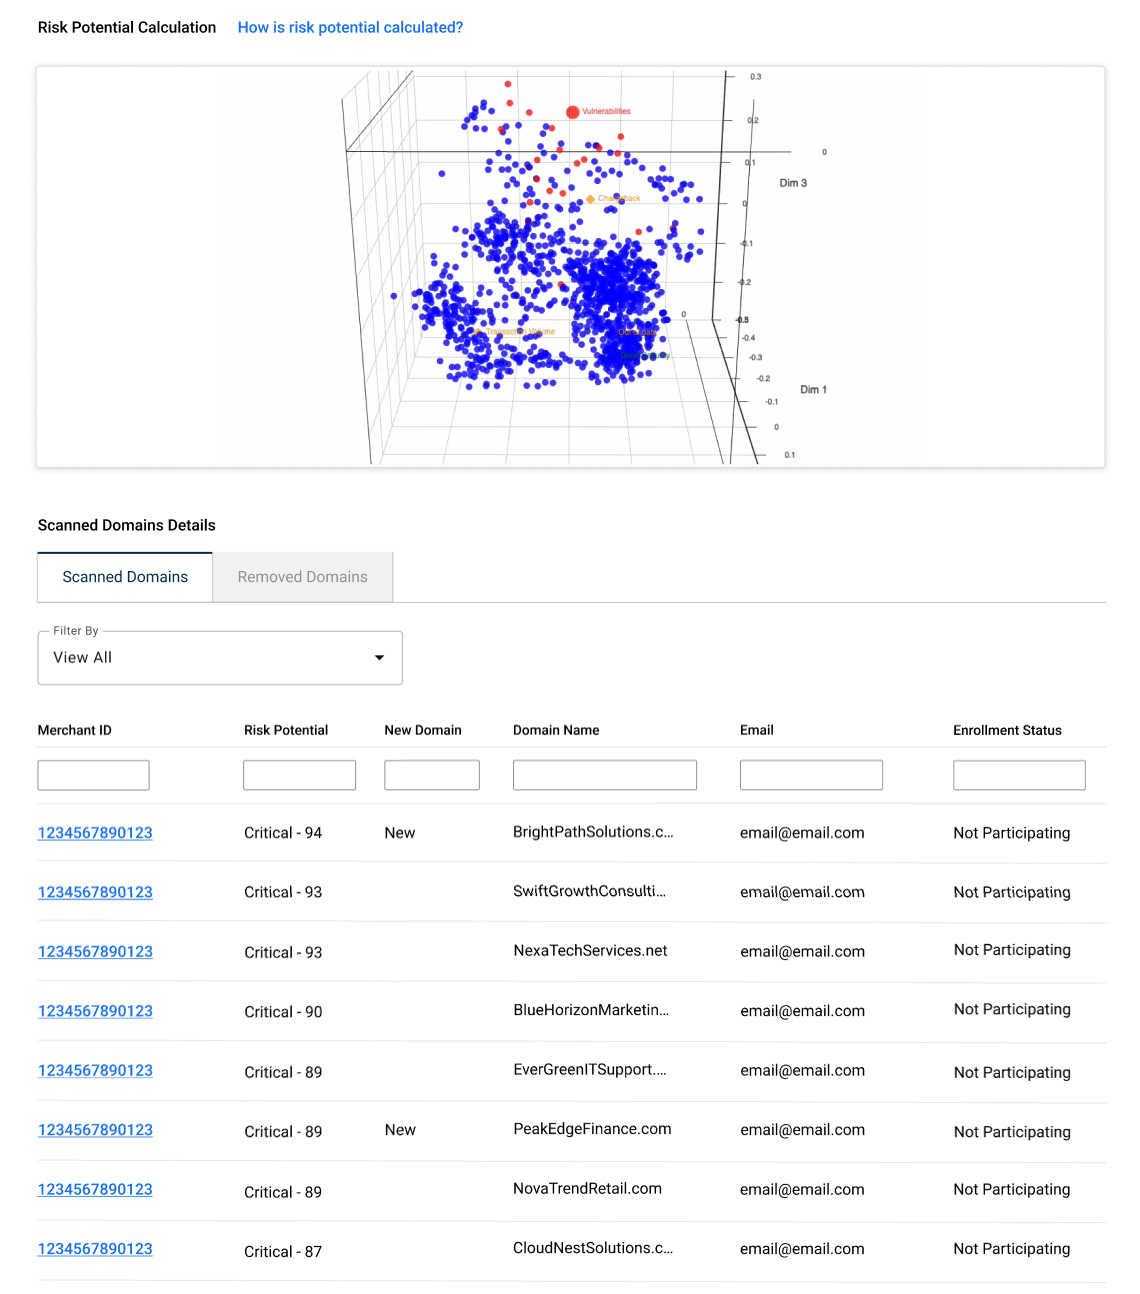Open the 'How is risk potential calculated?' link
The width and height of the screenshot is (1140, 1294).
tap(350, 28)
